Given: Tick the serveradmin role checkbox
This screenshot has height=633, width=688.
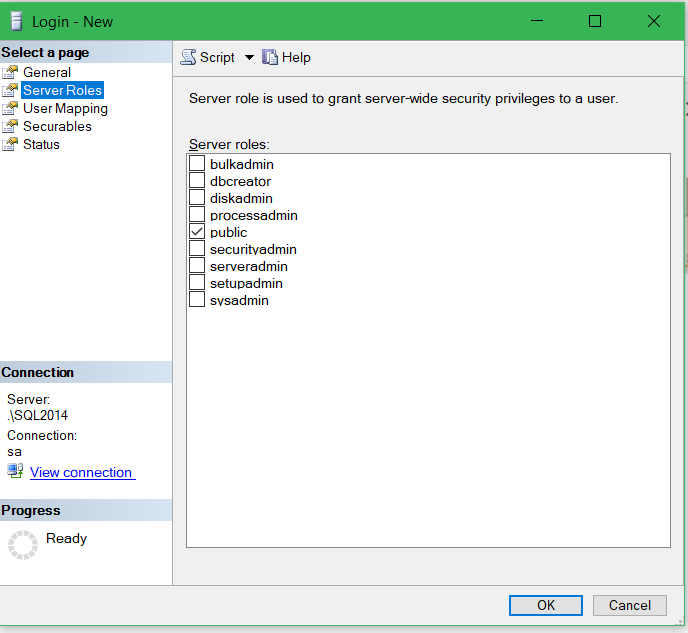Looking at the screenshot, I should coord(197,265).
